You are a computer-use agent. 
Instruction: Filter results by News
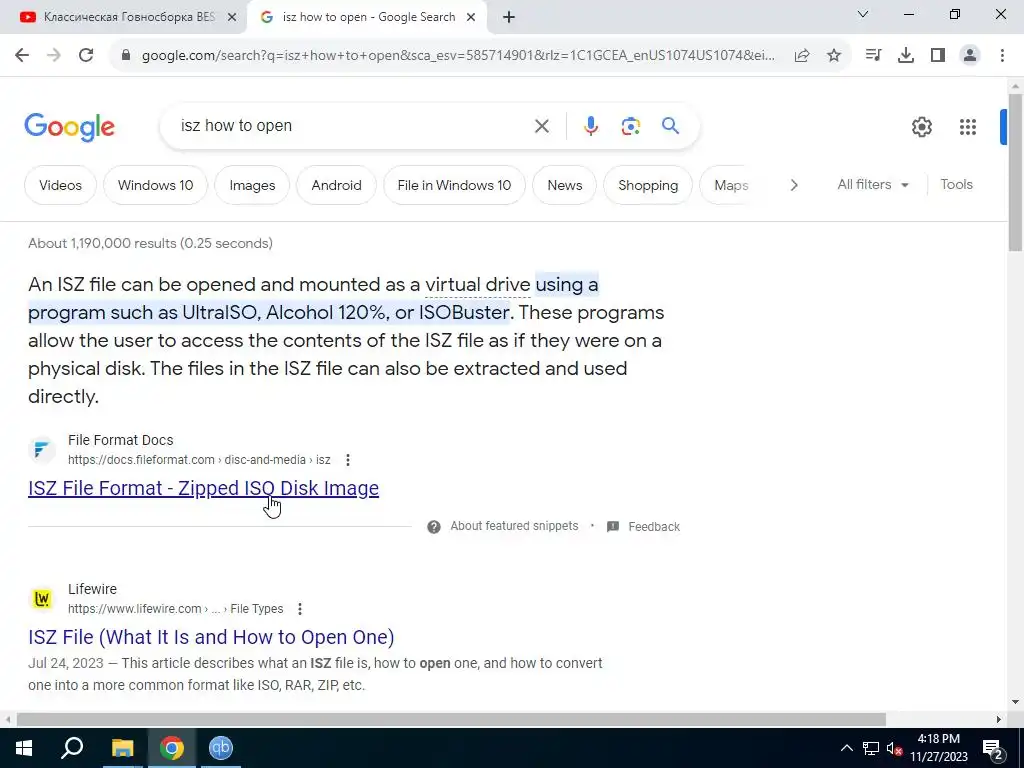click(x=564, y=185)
